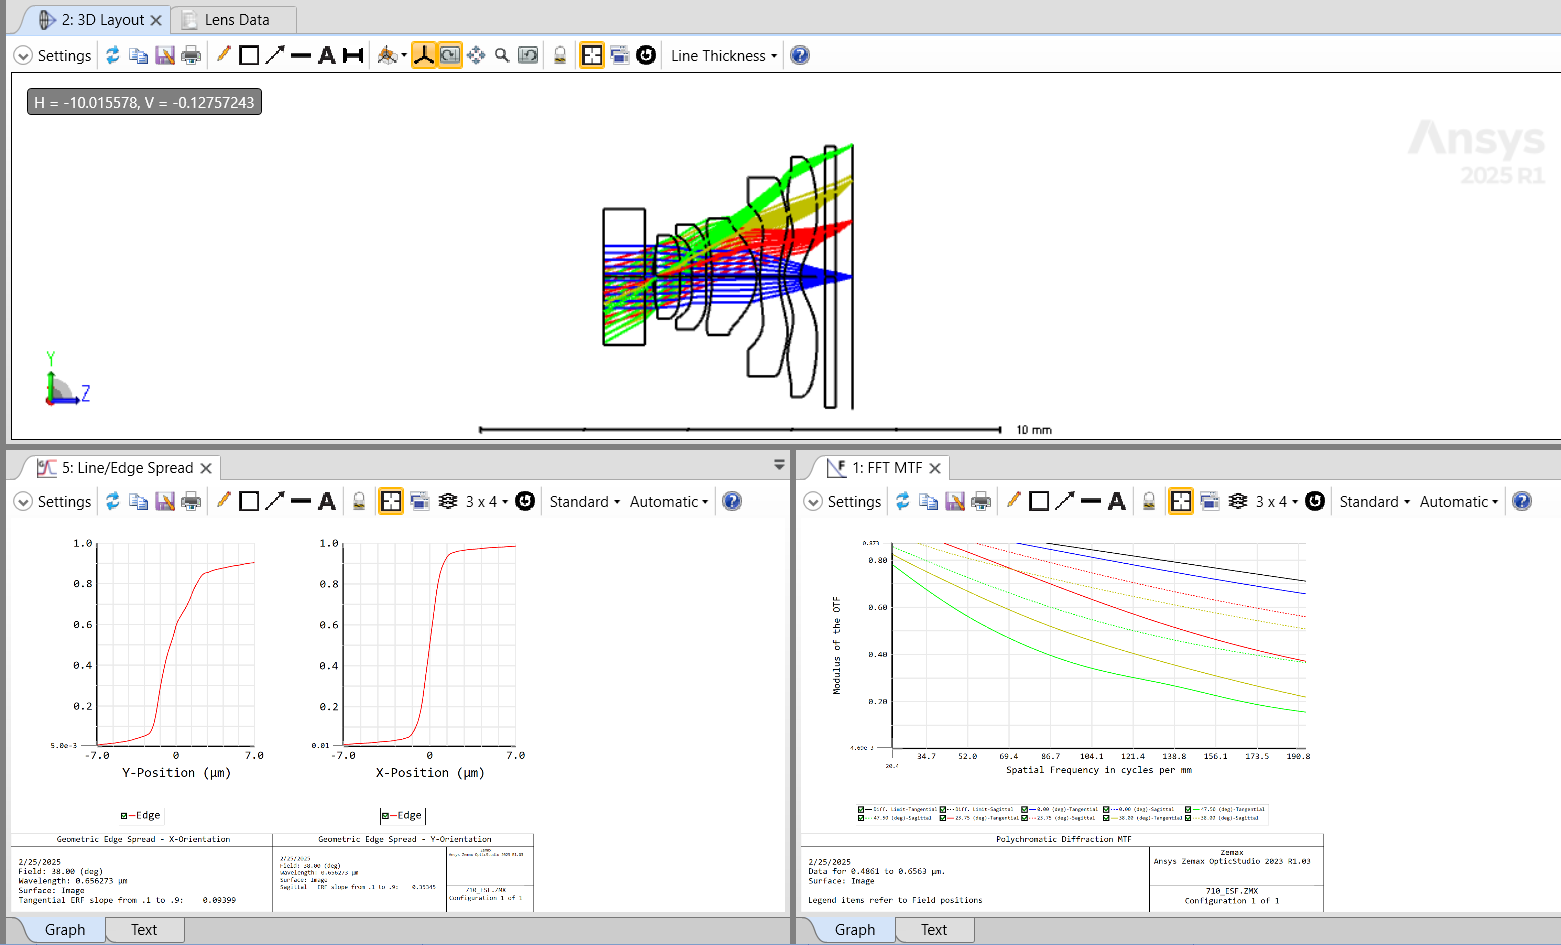
Task: Clone the FFT MTF window
Action: click(1210, 501)
